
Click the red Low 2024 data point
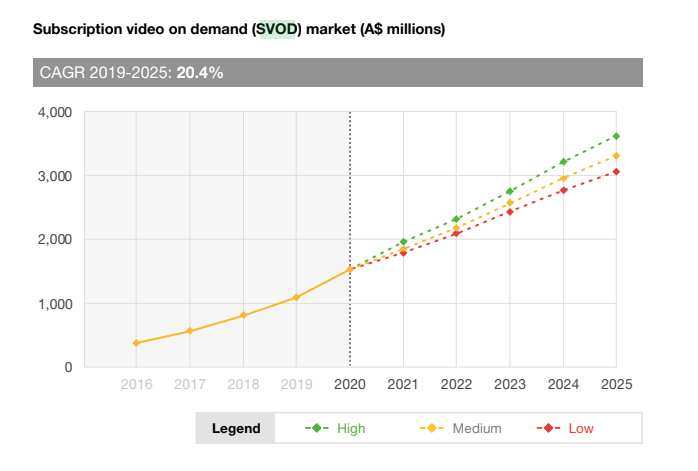tap(563, 190)
